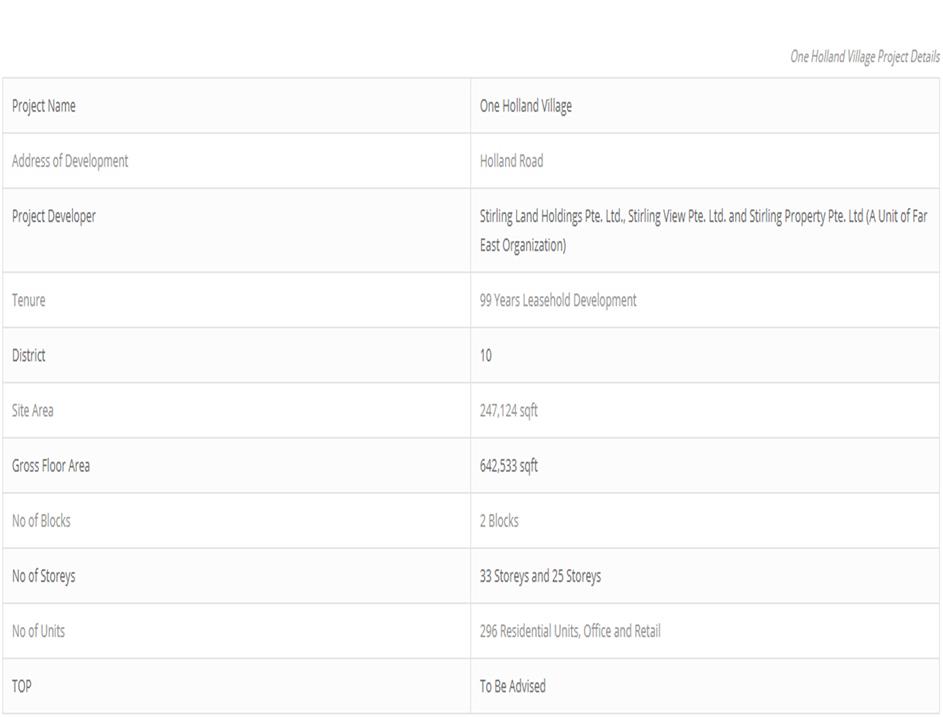The height and width of the screenshot is (717, 943).
Task: Select the 'One Holland Village' value cell
Action: [526, 106]
